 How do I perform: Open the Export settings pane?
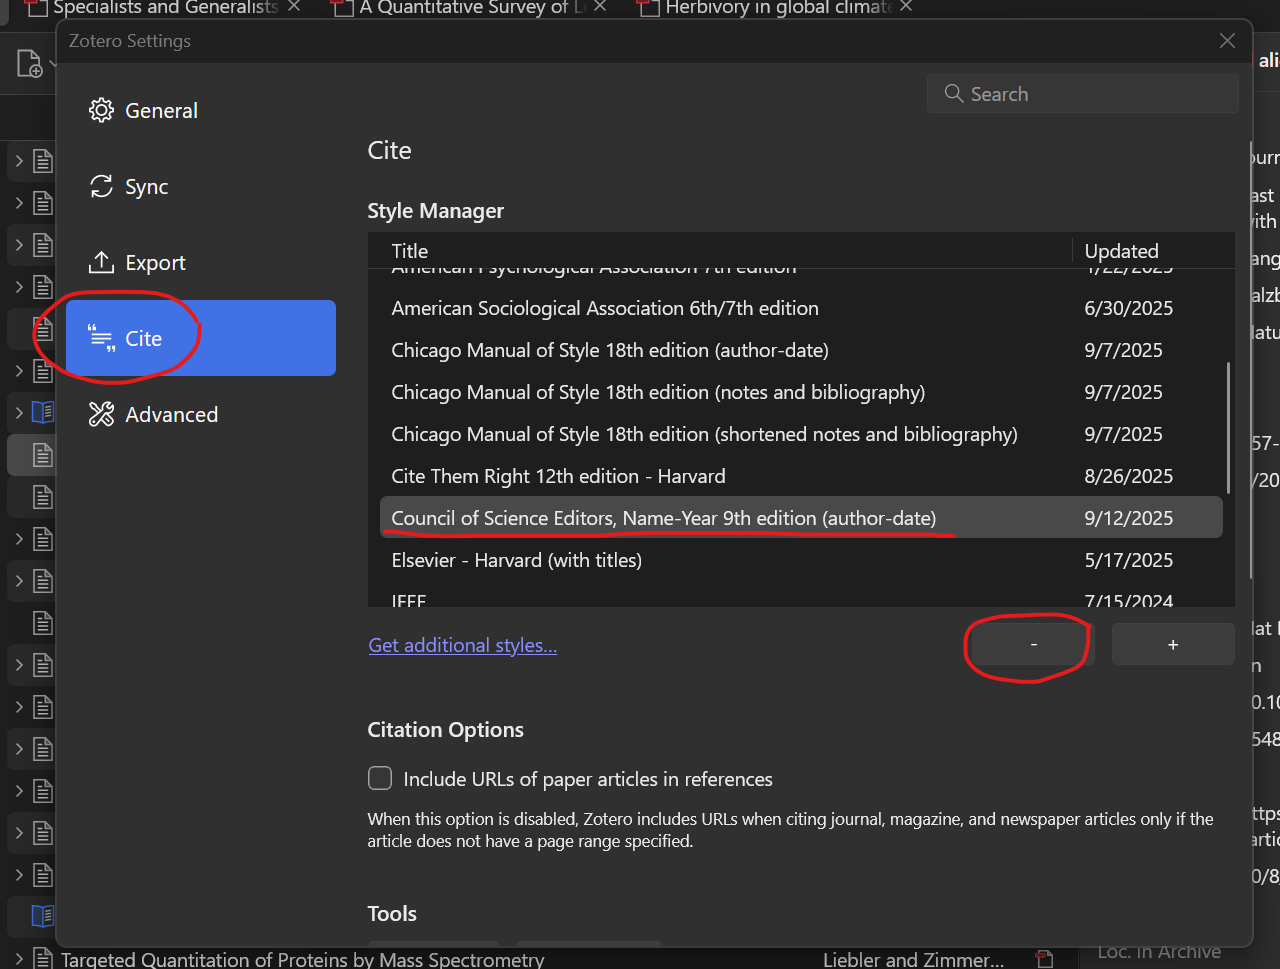200,262
